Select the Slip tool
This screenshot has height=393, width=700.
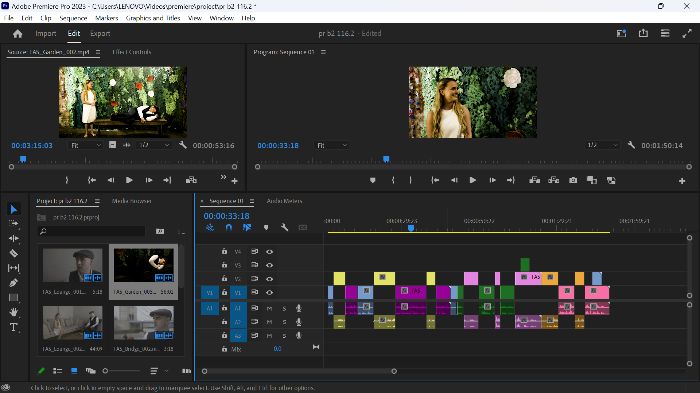13,268
